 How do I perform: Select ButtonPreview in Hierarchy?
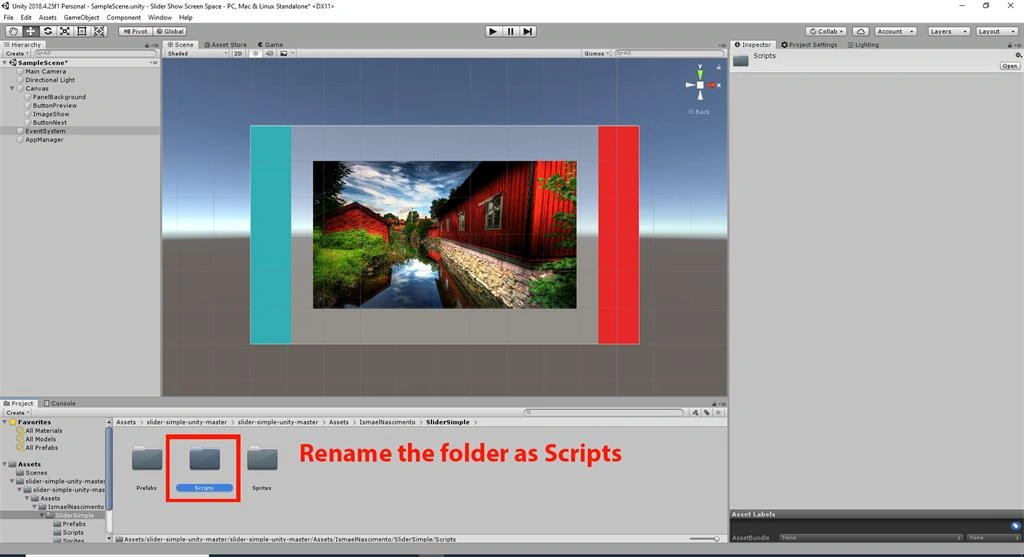(54, 105)
